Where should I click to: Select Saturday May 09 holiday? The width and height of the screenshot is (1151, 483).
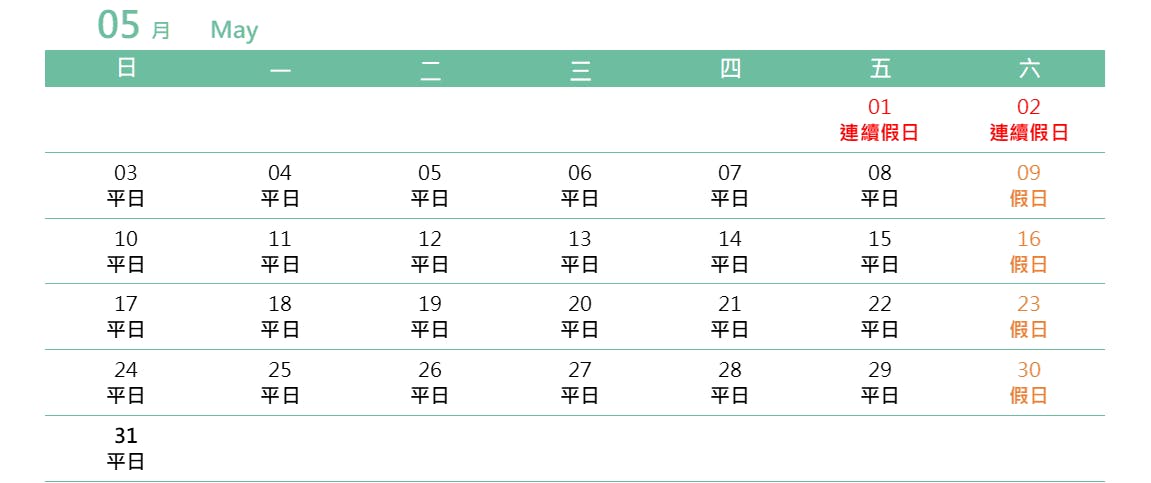[1029, 185]
